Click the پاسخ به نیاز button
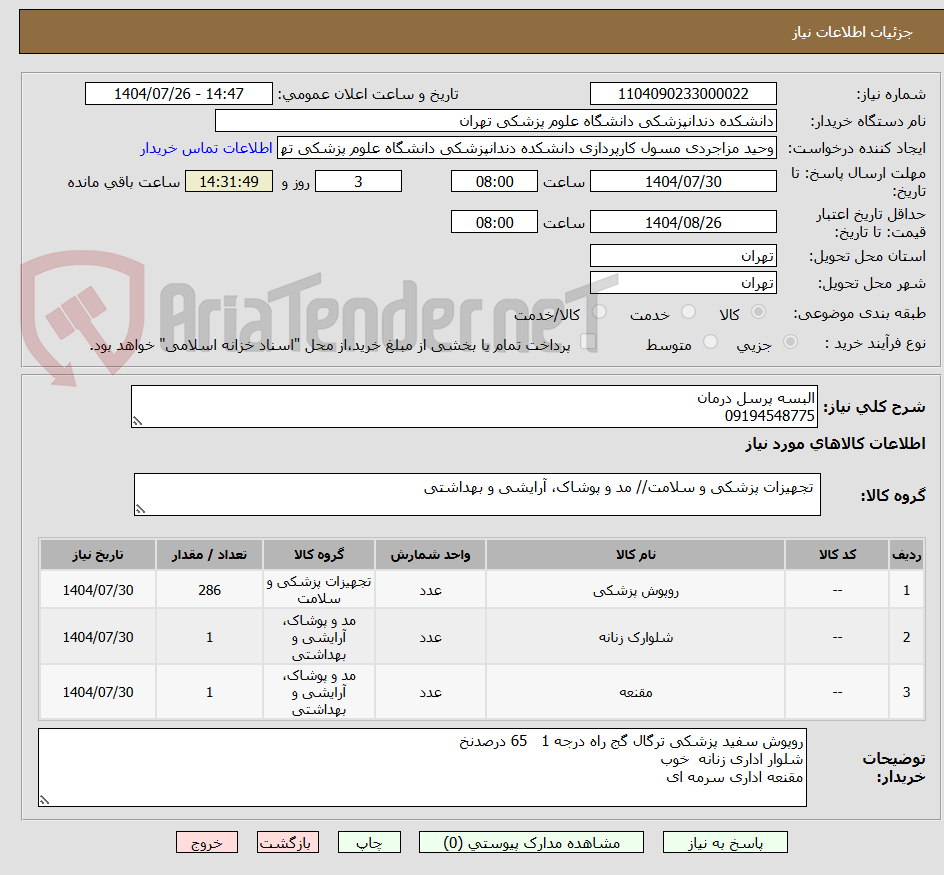Viewport: 944px width, 875px height. pyautogui.click(x=725, y=842)
